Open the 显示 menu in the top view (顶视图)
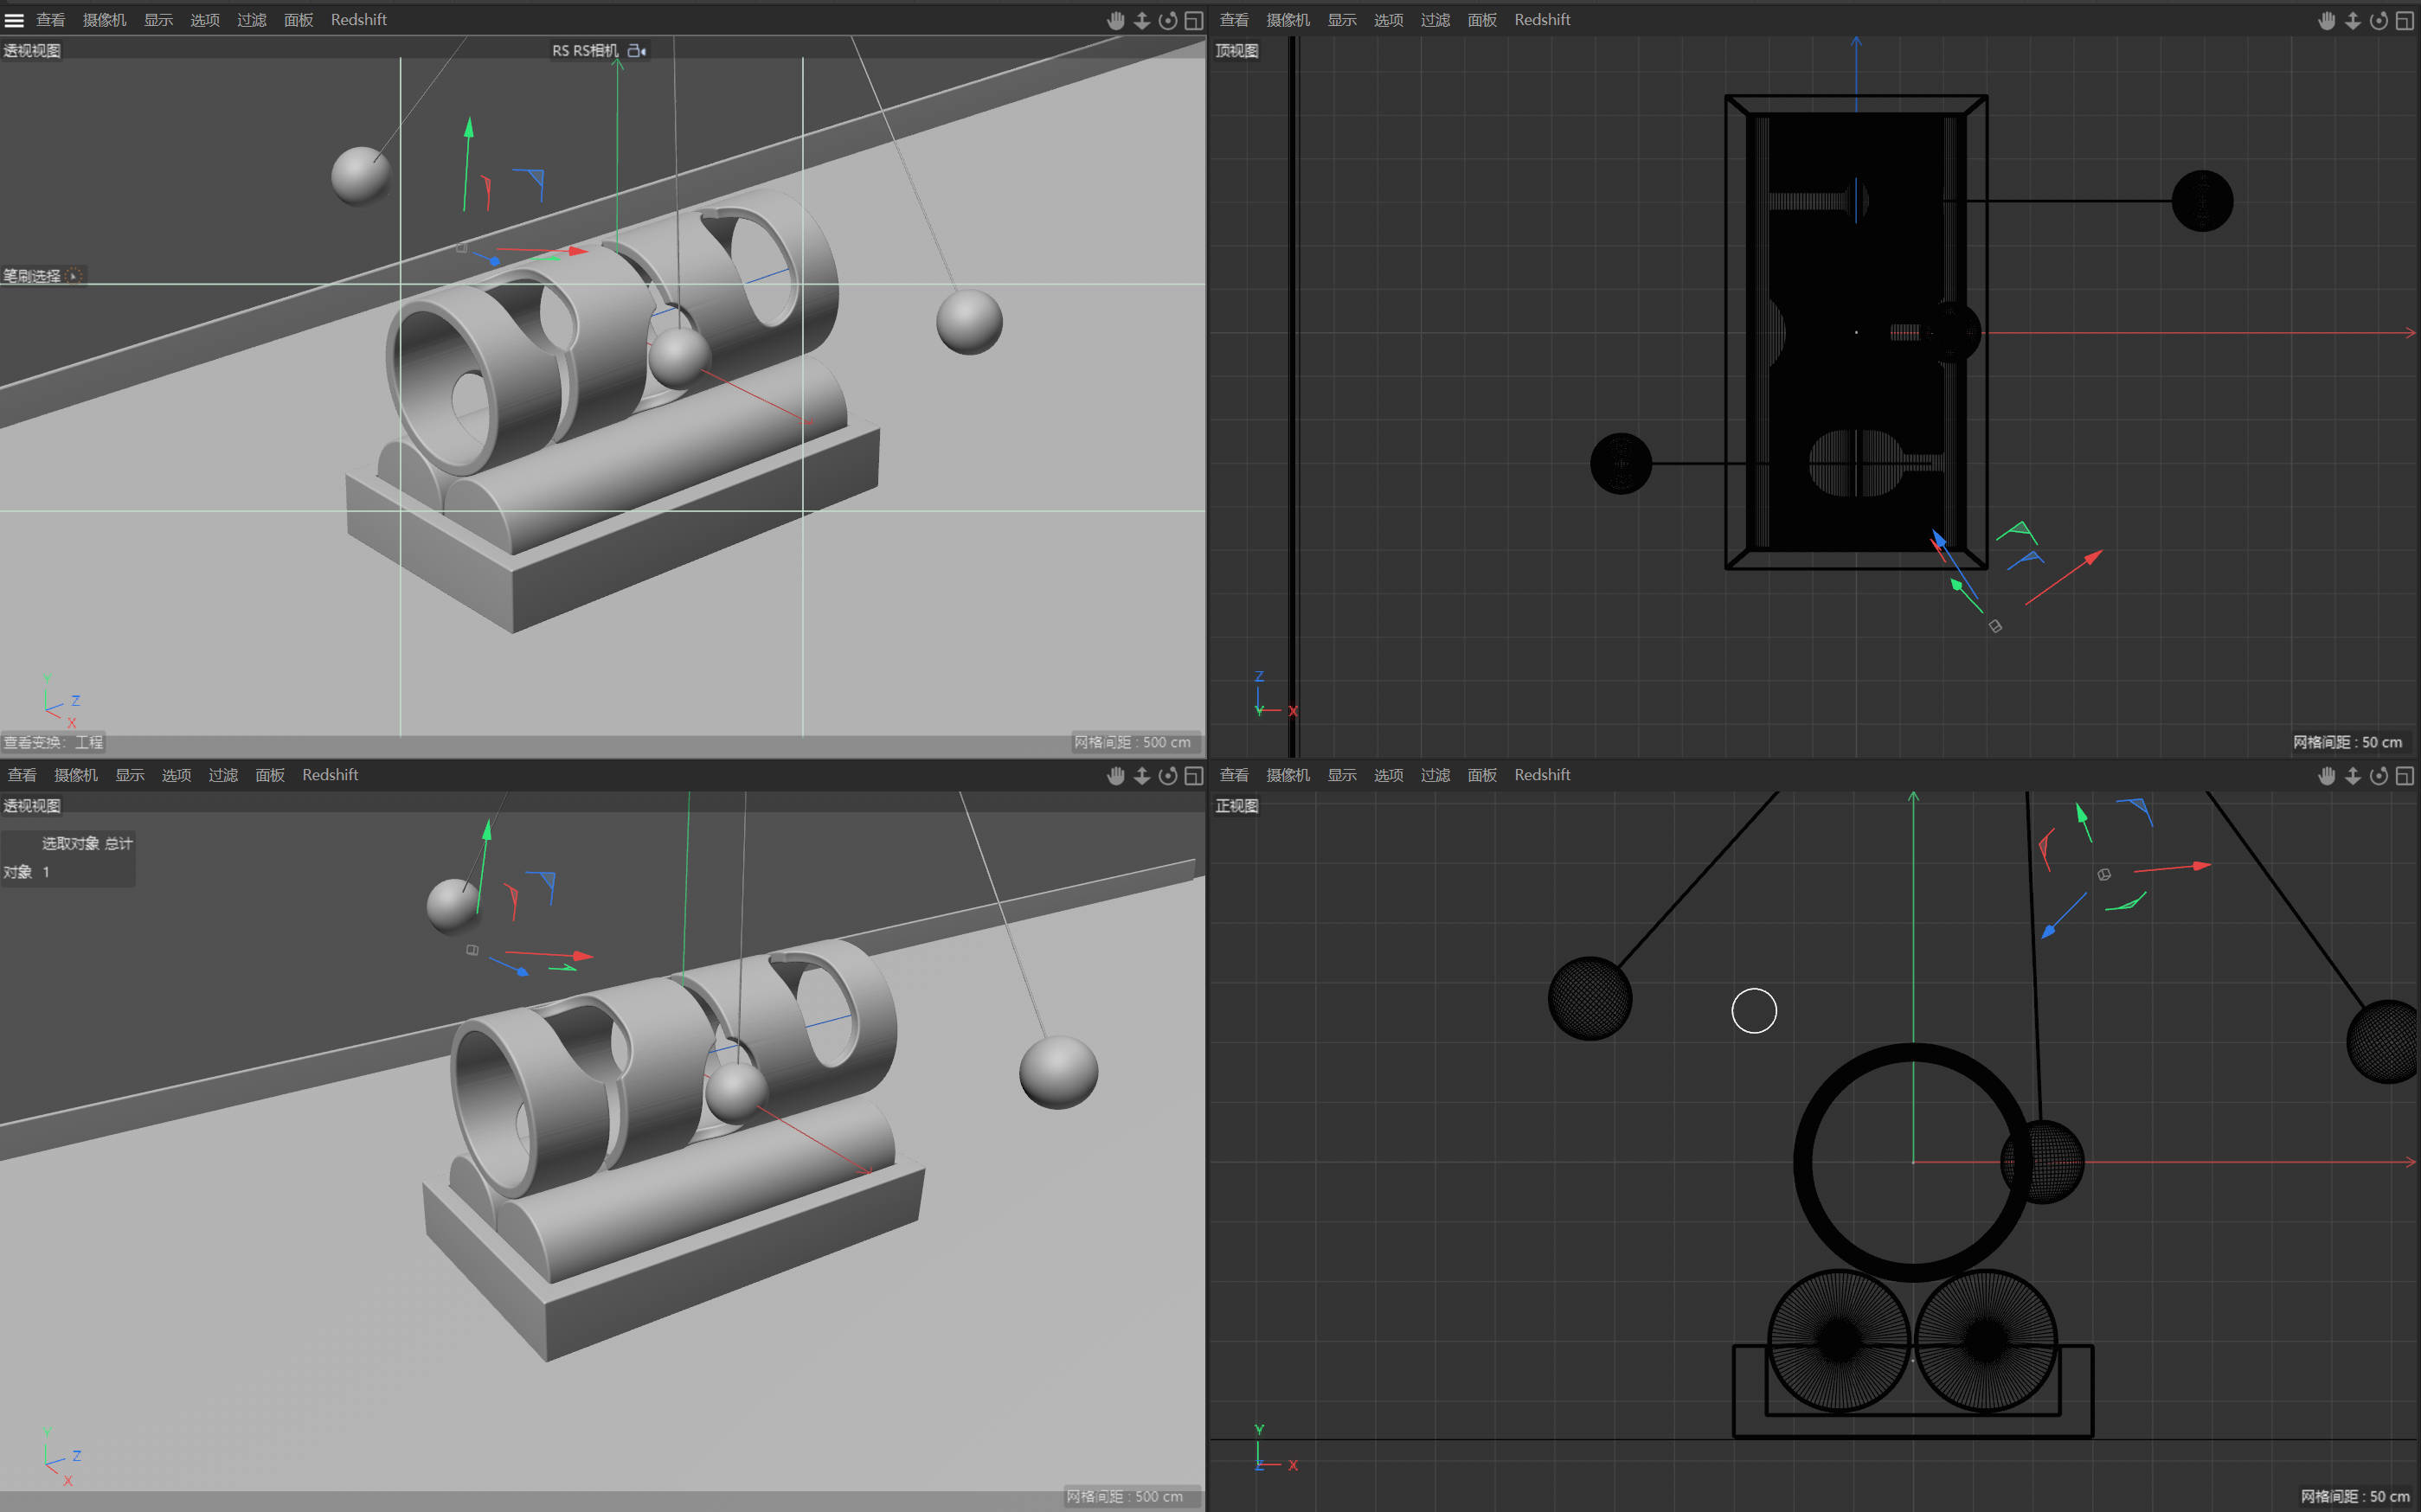Viewport: 2421px width, 1512px height. [x=1341, y=20]
